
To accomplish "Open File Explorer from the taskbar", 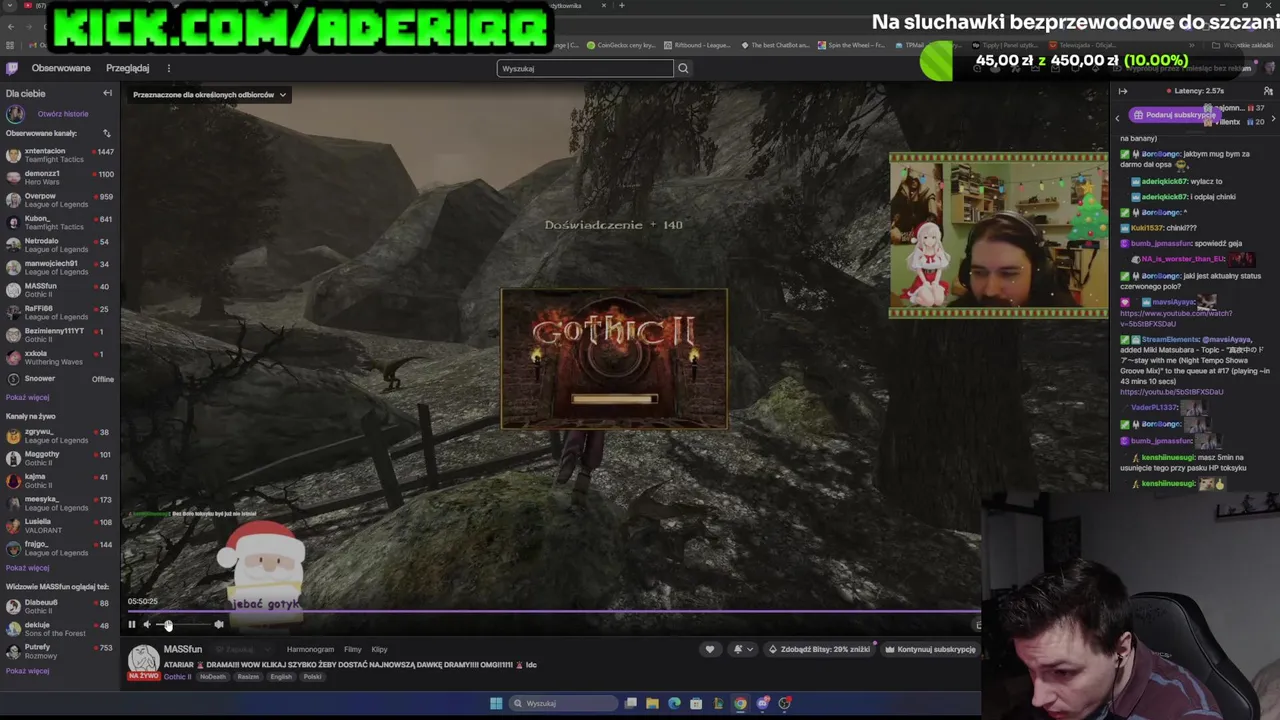I will (652, 703).
